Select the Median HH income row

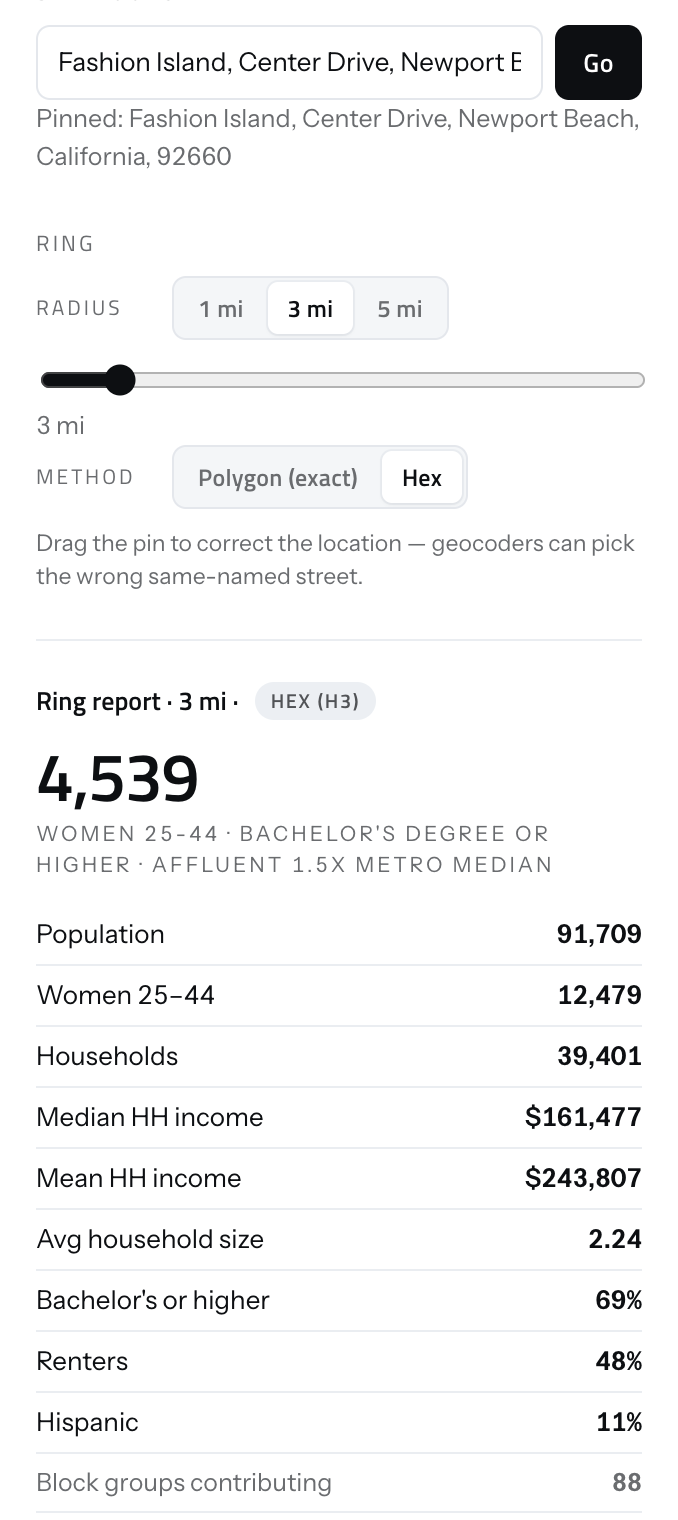pos(339,1117)
